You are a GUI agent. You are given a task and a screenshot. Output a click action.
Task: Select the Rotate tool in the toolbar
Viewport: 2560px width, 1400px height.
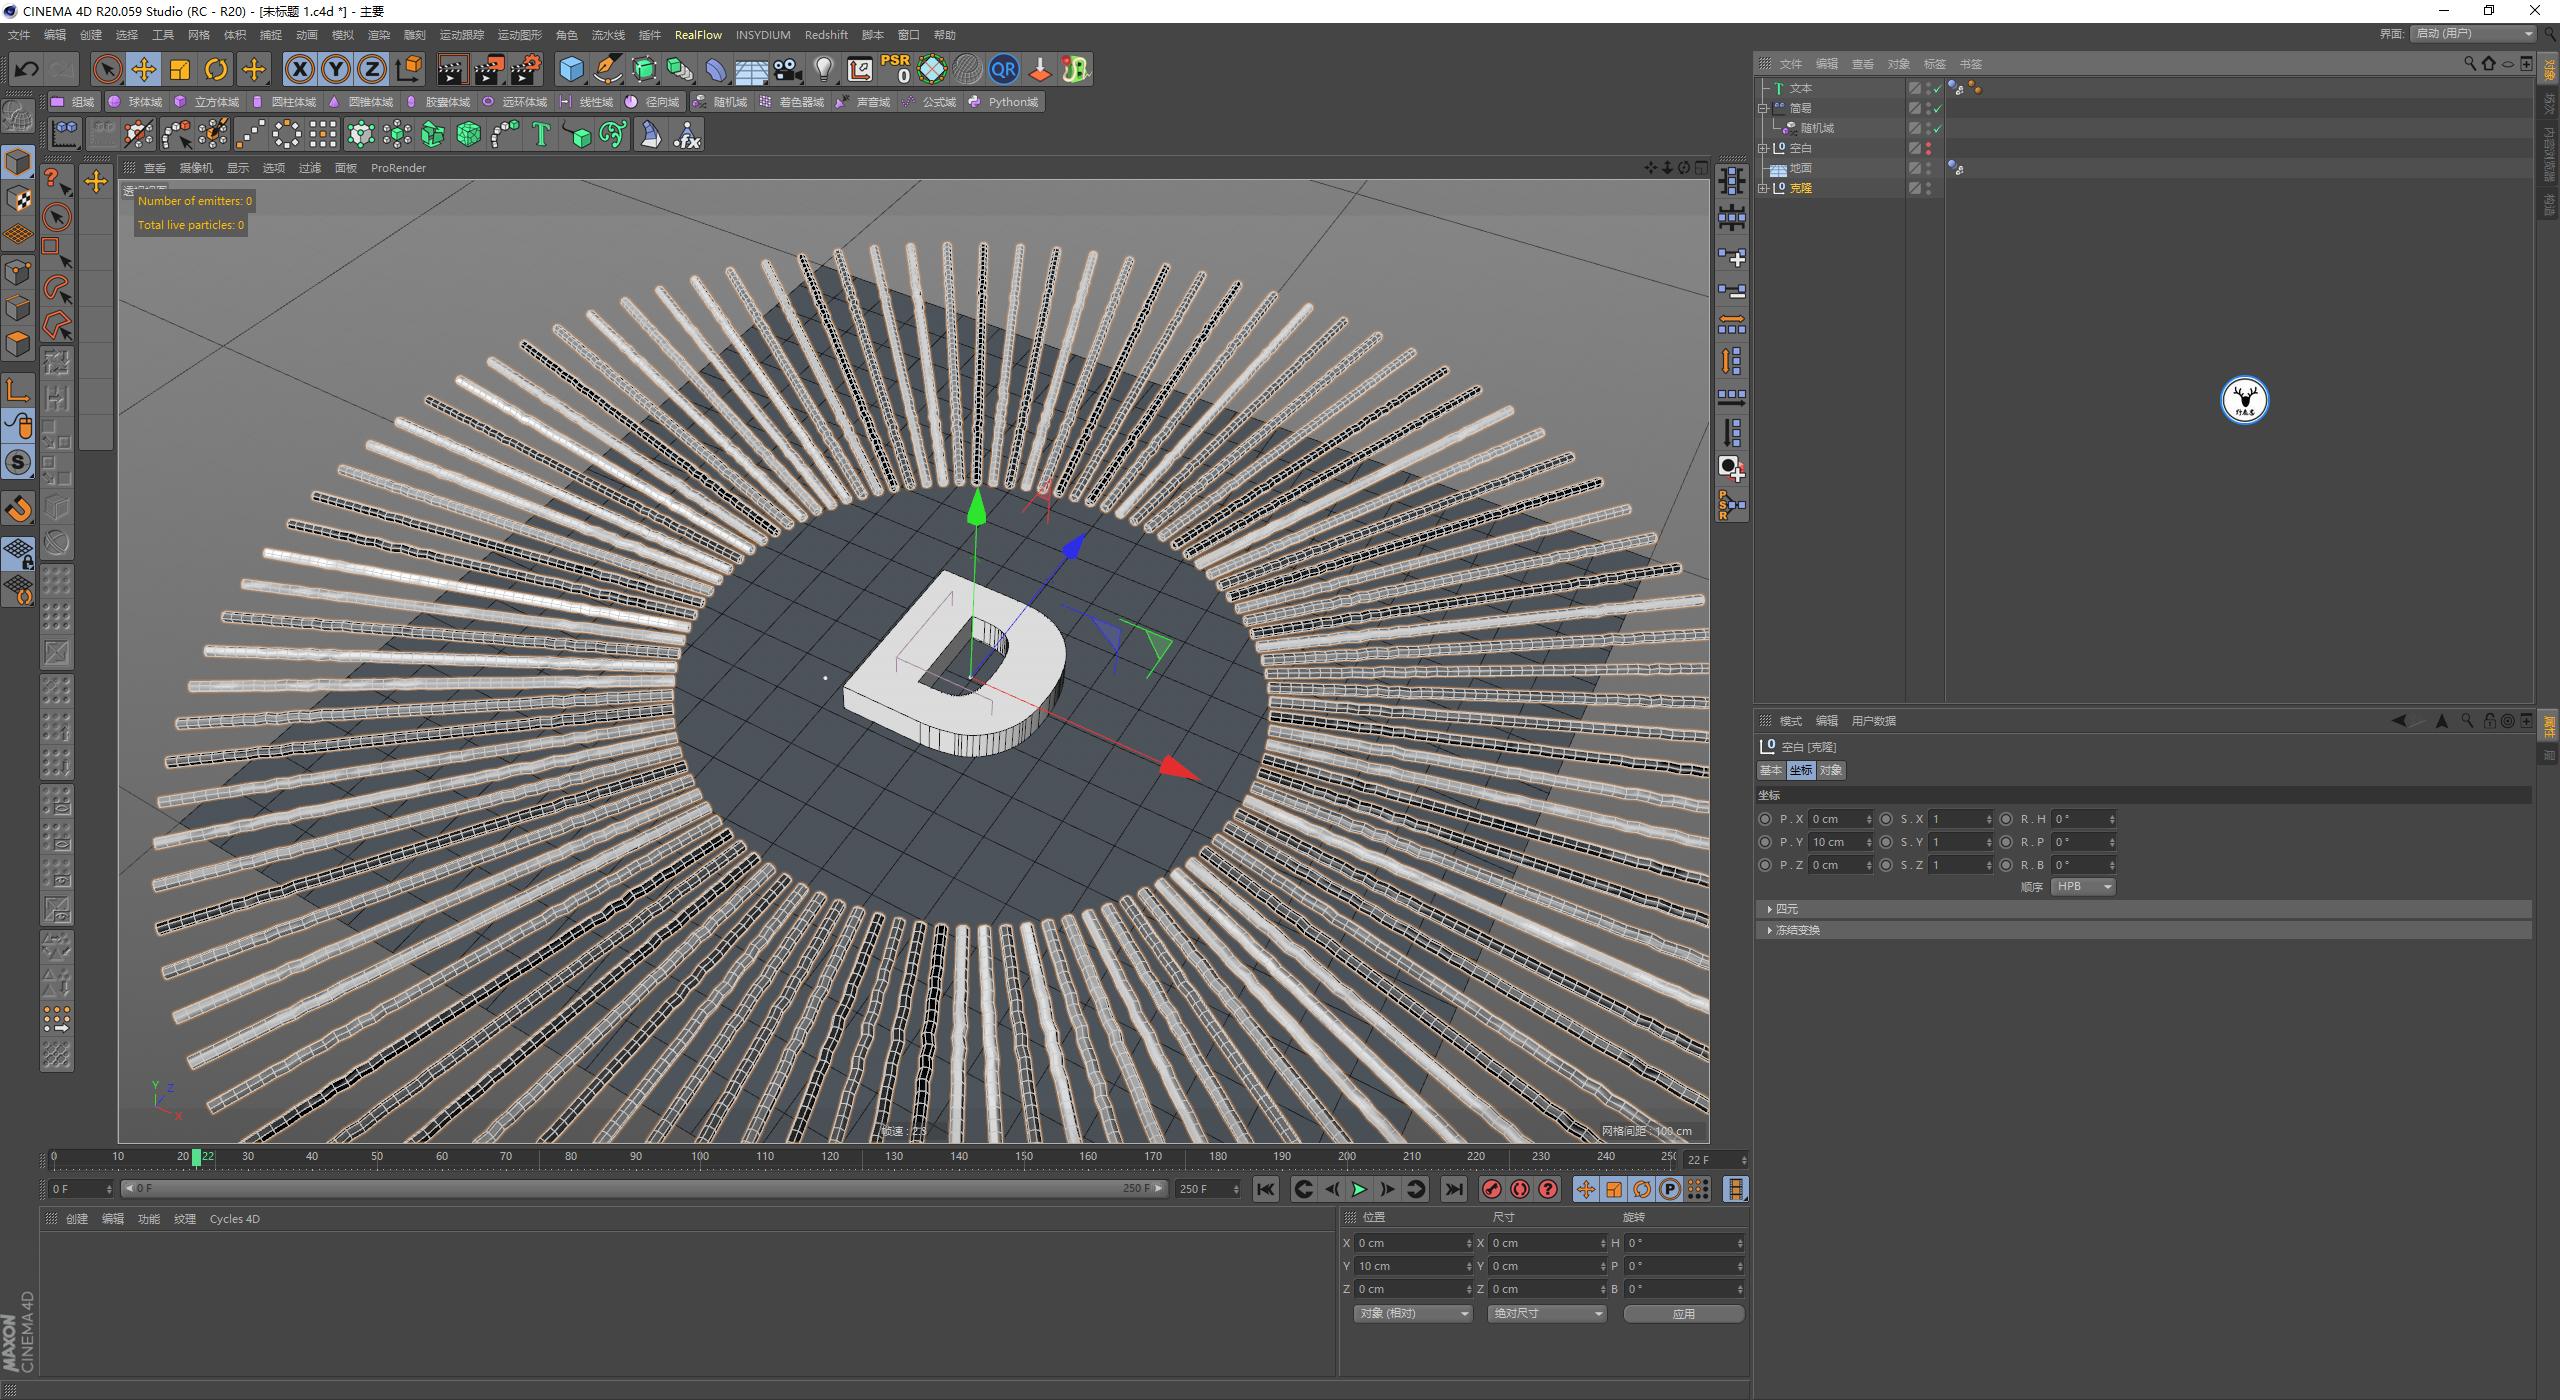pyautogui.click(x=216, y=69)
